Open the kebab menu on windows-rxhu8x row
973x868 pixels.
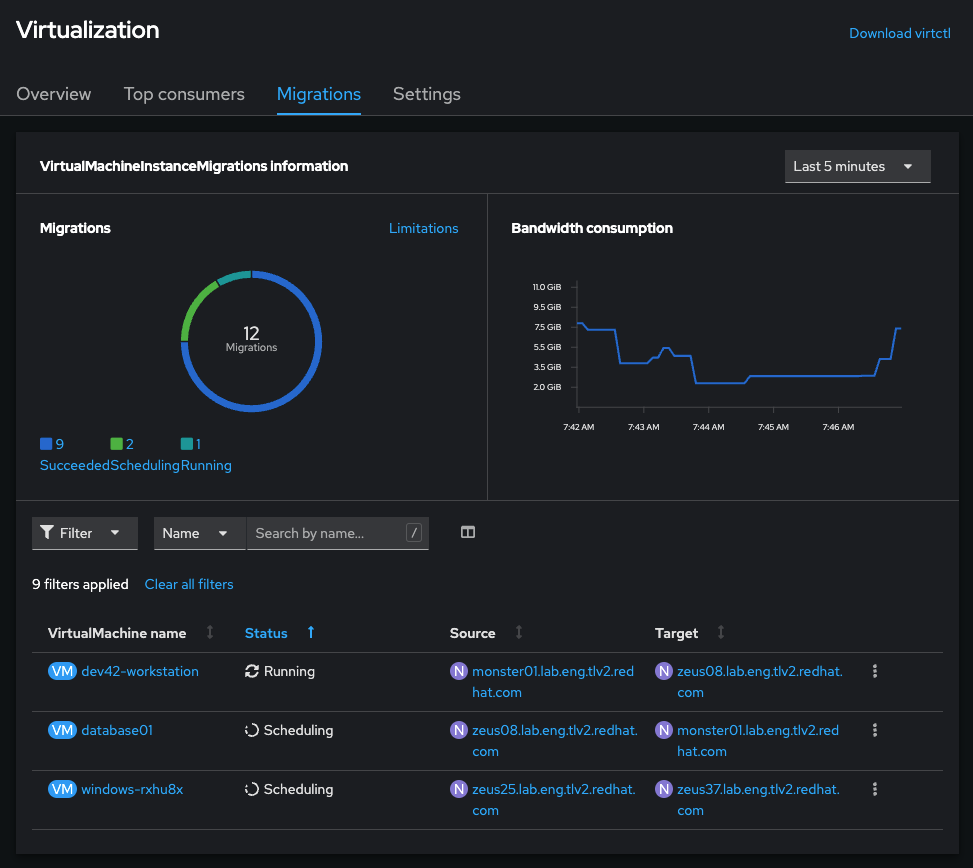(875, 789)
